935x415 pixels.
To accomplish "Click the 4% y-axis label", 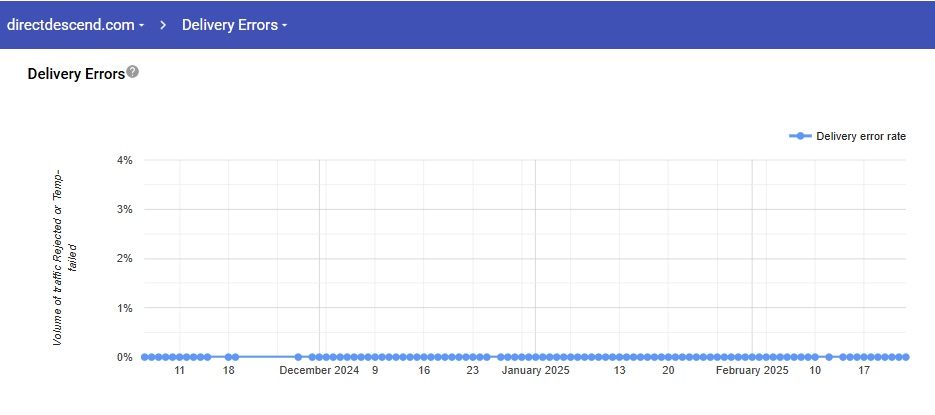I will click(x=124, y=160).
